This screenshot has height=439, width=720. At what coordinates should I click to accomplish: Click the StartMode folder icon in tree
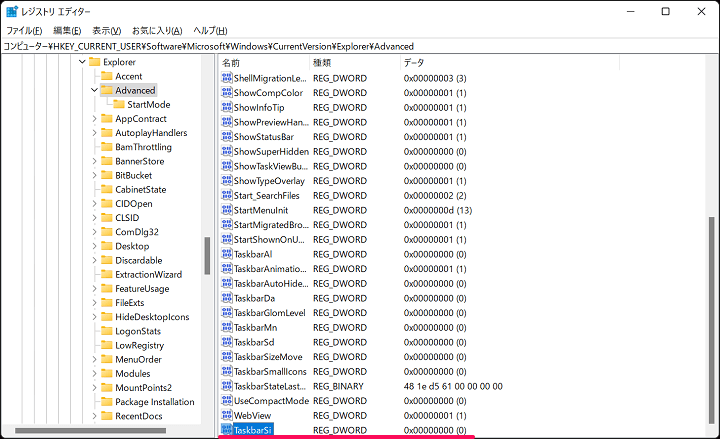click(118, 105)
